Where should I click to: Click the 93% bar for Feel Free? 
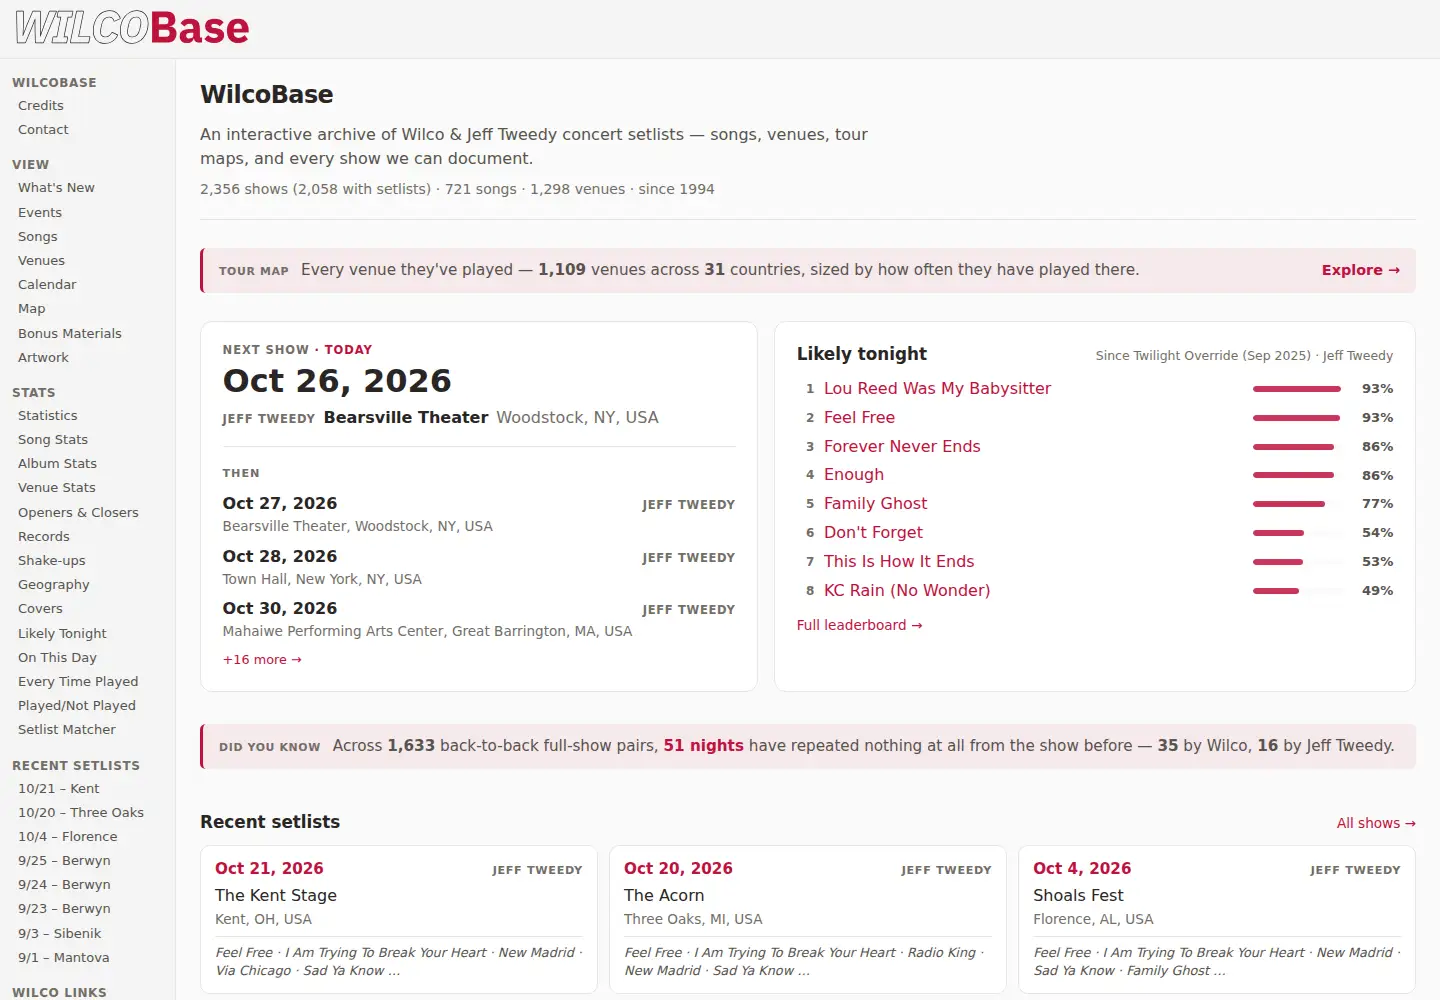pyautogui.click(x=1296, y=418)
